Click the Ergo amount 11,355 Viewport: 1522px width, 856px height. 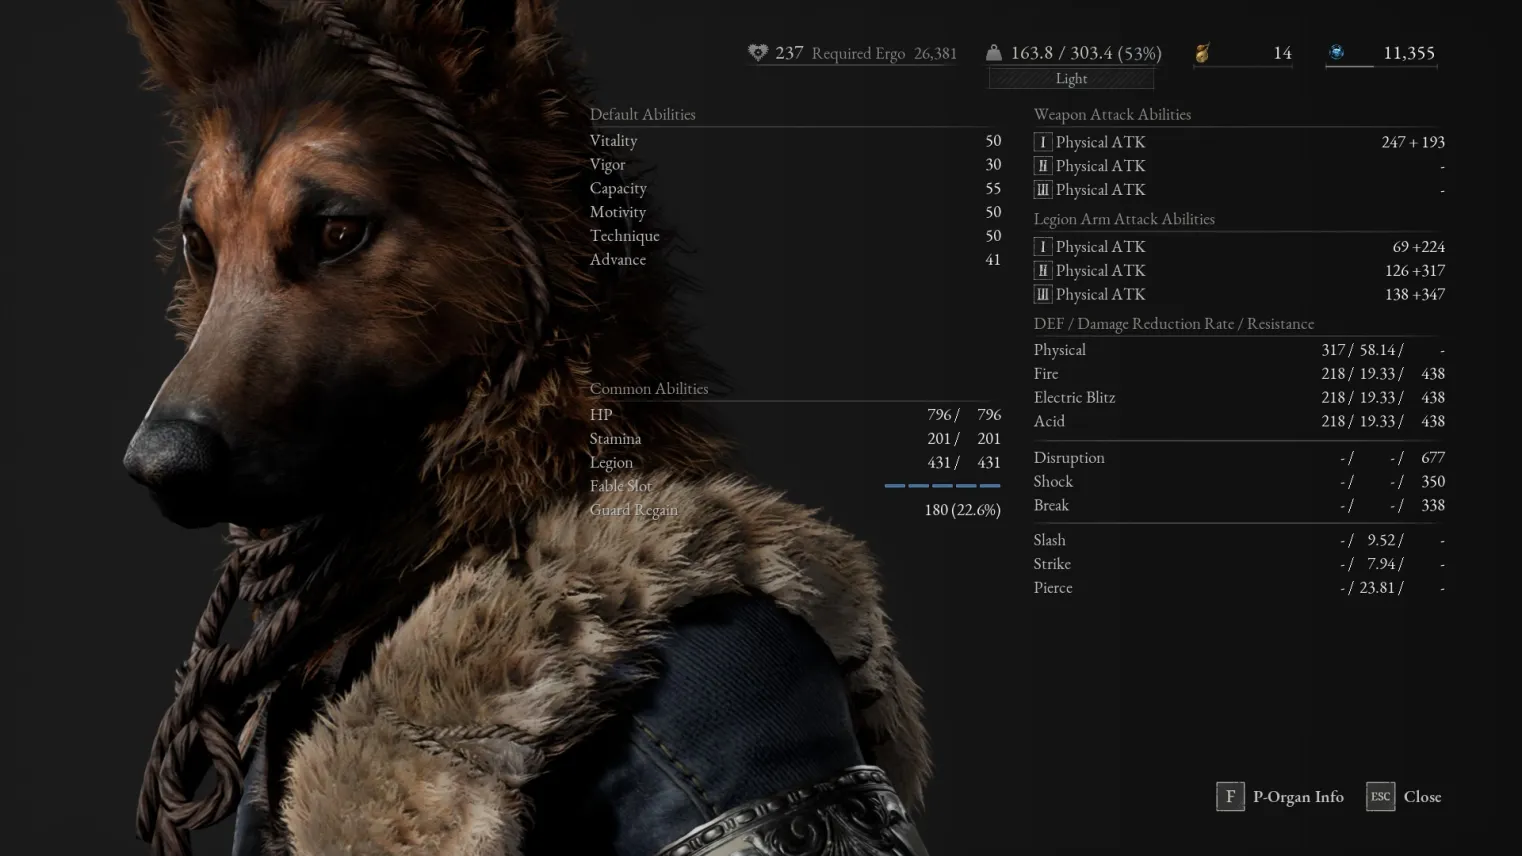click(1409, 52)
